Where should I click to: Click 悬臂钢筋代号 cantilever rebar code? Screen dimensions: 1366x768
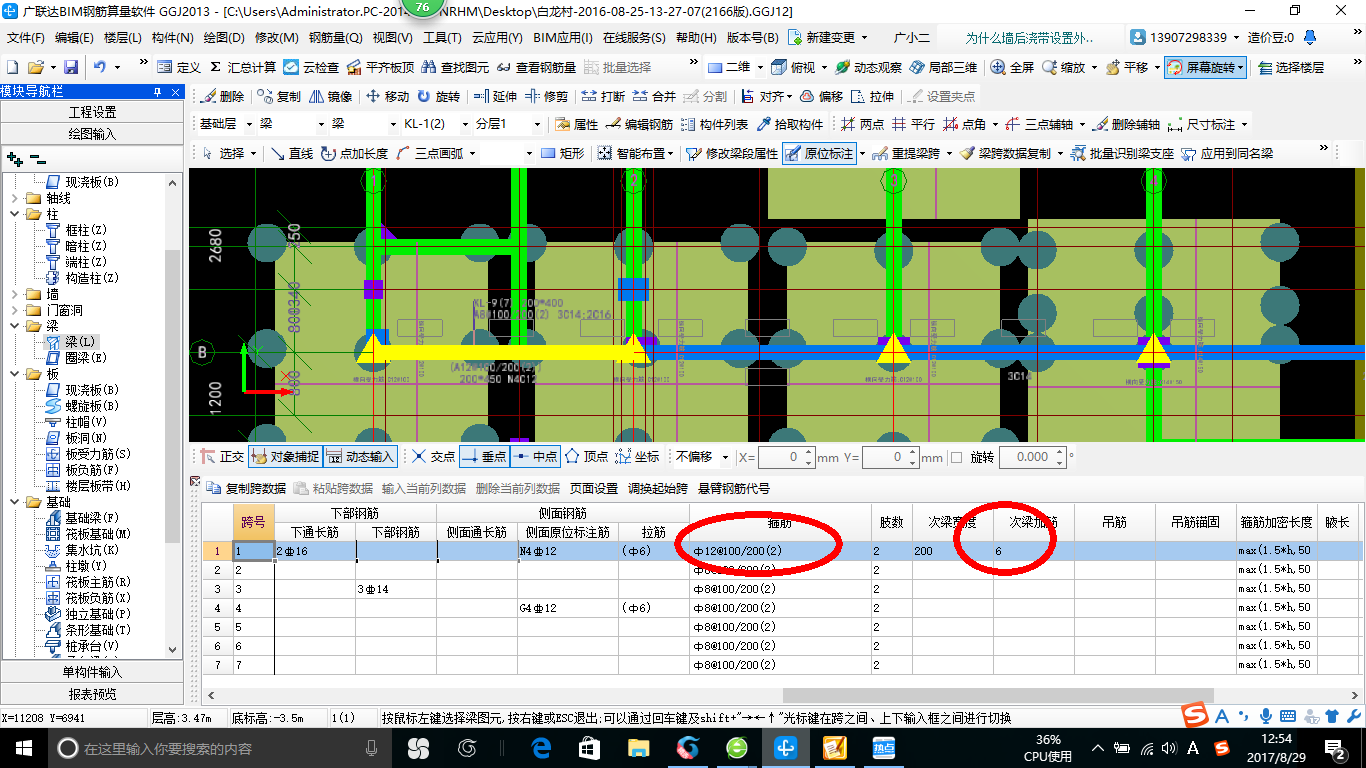(734, 488)
